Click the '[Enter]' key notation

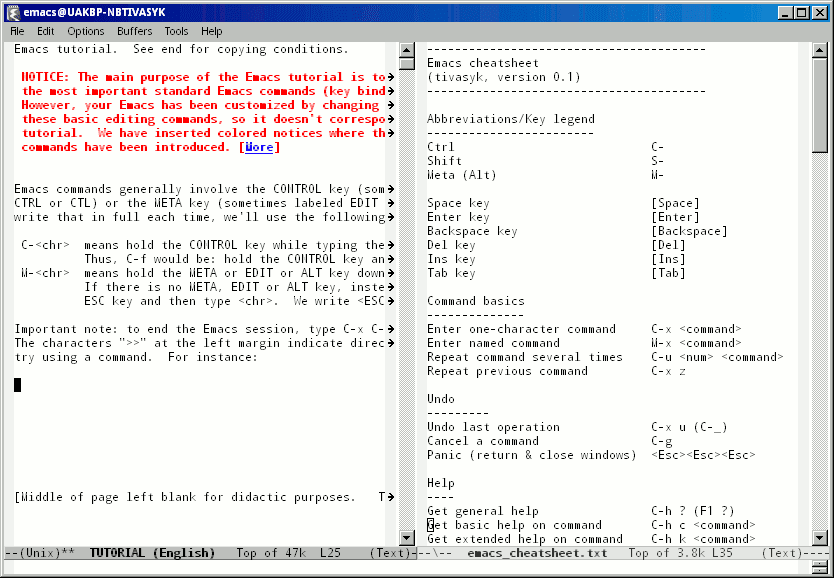point(675,217)
